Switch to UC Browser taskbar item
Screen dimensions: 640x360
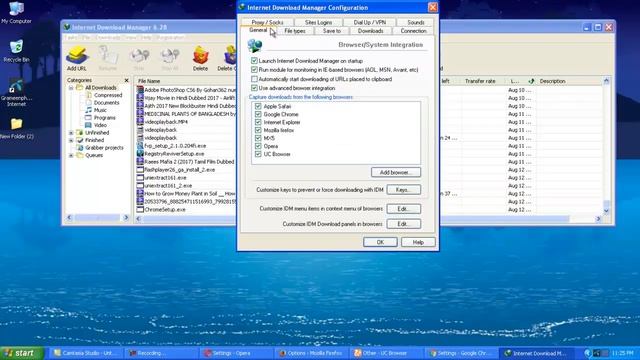click(x=385, y=353)
